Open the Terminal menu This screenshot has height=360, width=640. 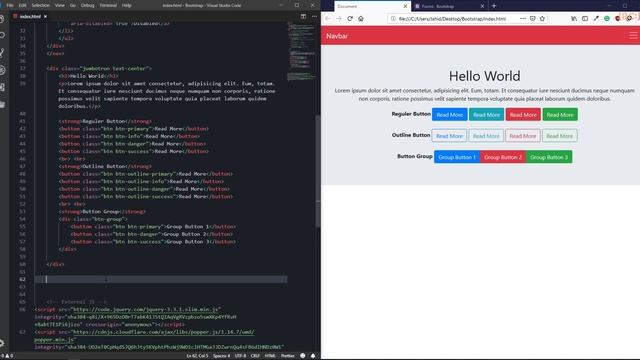point(108,5)
